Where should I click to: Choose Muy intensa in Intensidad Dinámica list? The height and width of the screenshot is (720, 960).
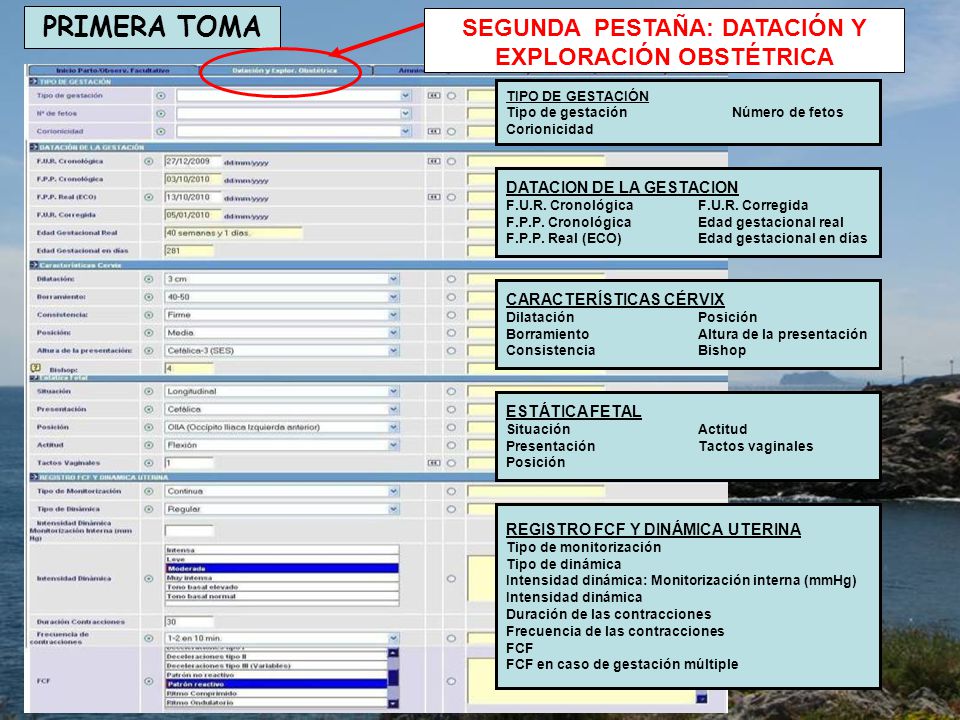[282, 577]
